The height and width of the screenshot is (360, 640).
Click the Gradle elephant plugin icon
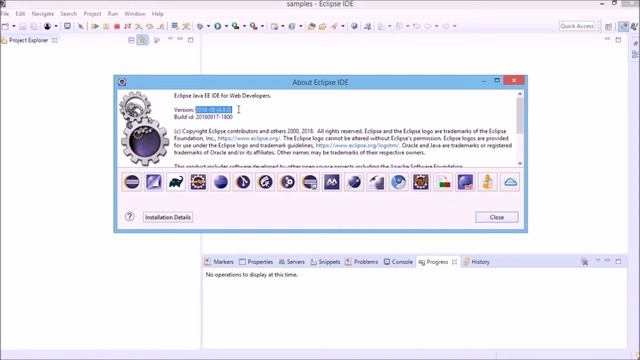tap(176, 182)
